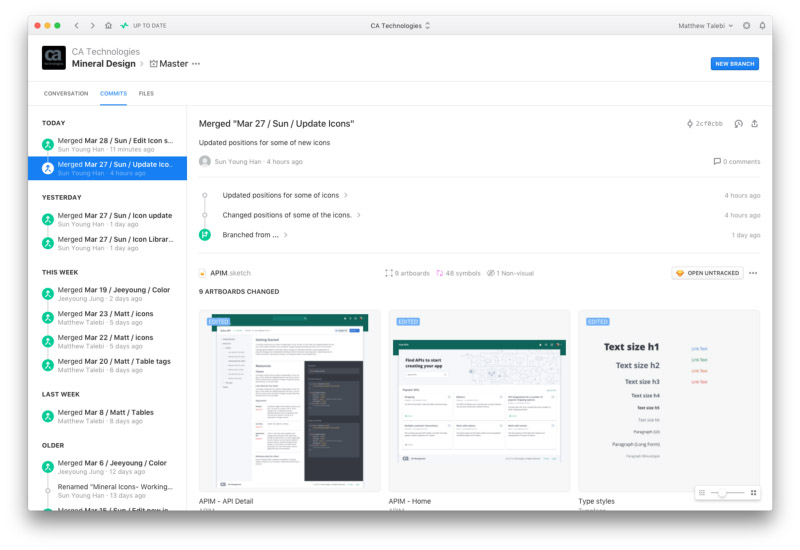Click the 9 artboards indicator
800x550 pixels.
tap(407, 273)
